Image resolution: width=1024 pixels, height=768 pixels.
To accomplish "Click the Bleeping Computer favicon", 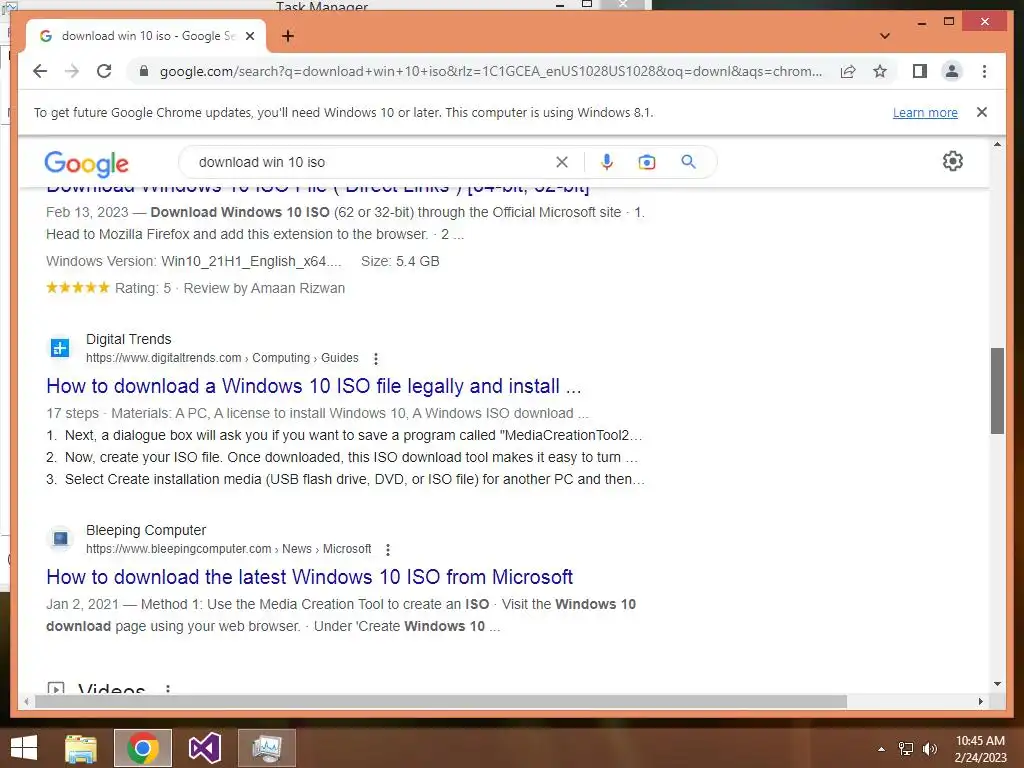I will [60, 539].
